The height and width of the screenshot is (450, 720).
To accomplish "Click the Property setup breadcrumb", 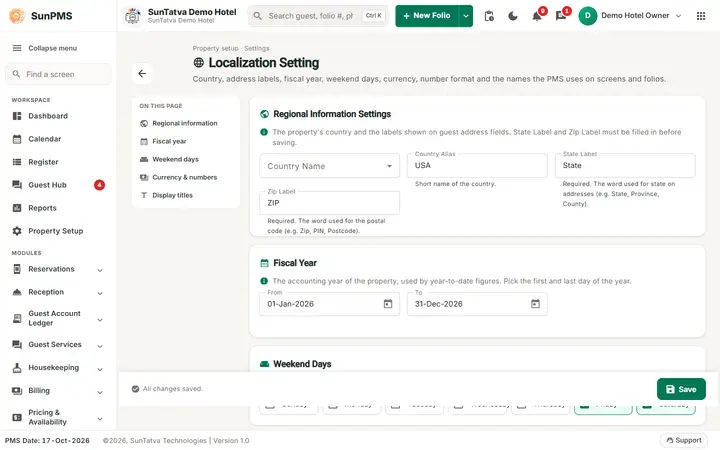I will click(x=215, y=48).
